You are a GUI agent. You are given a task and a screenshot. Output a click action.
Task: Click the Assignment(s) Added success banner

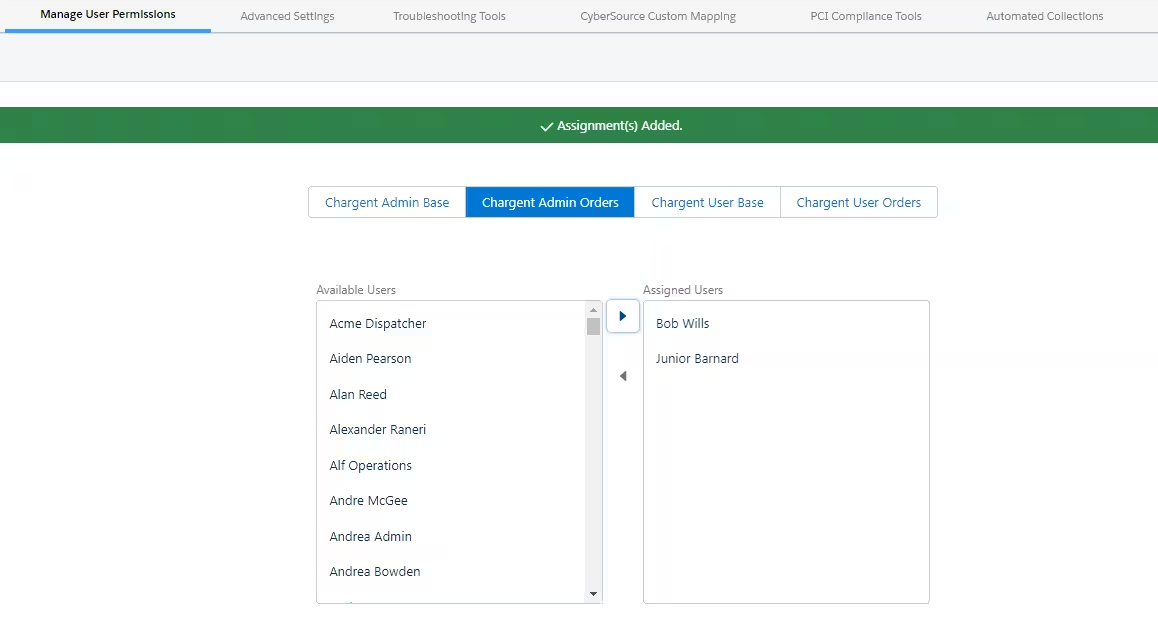(579, 125)
